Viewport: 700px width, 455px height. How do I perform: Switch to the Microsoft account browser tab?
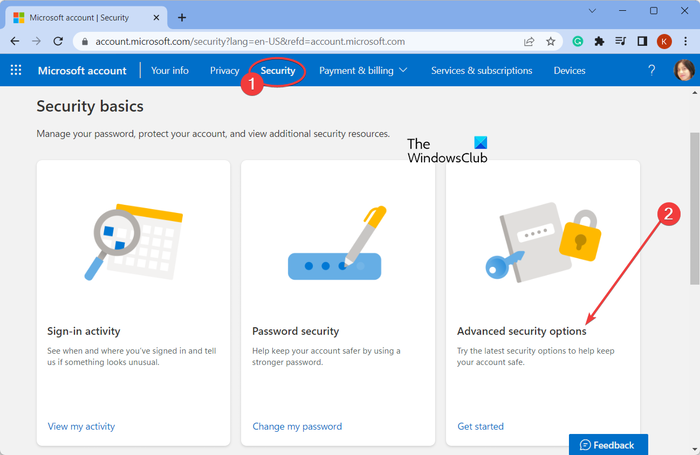pyautogui.click(x=86, y=17)
